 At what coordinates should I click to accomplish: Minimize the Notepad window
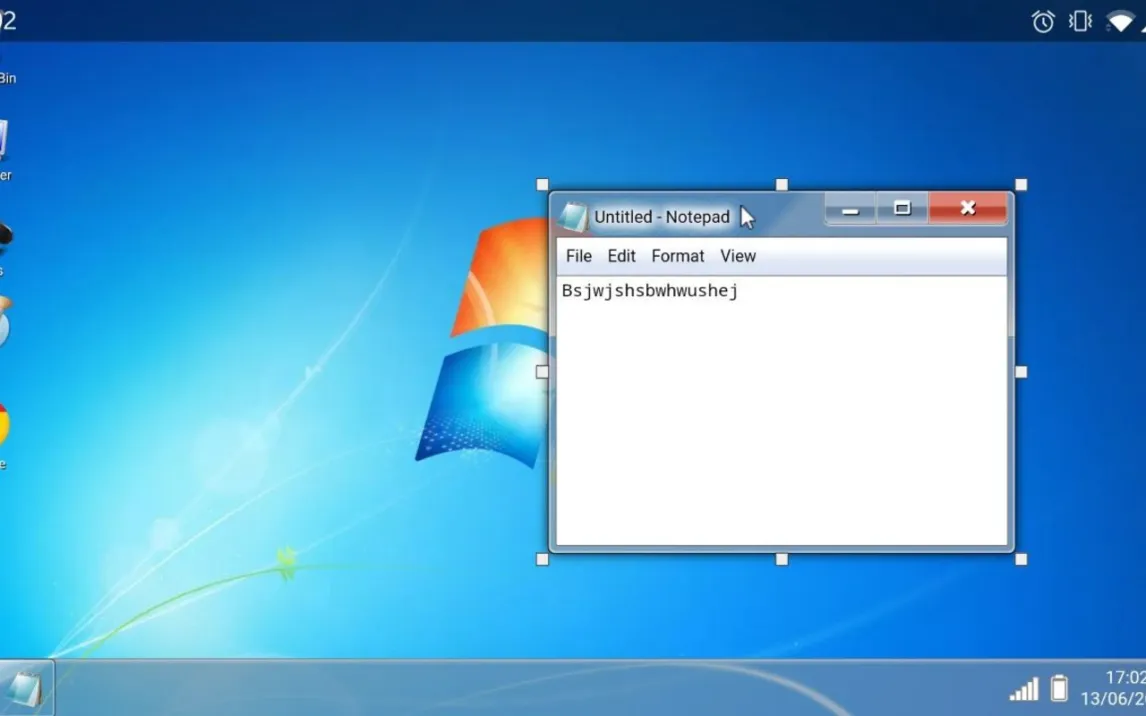click(x=851, y=209)
